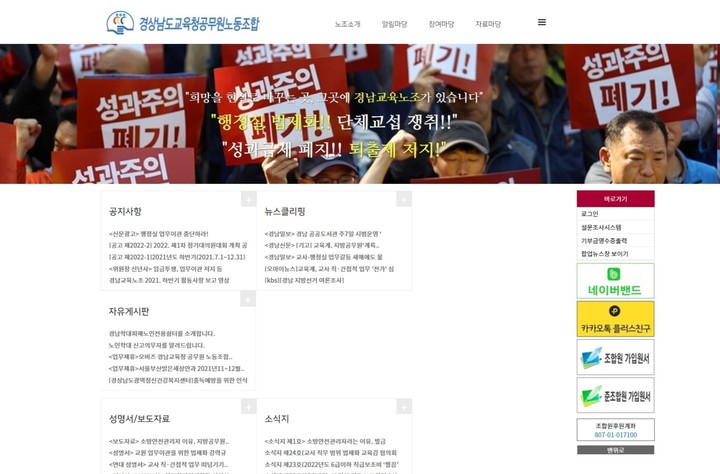This screenshot has width=720, height=474.
Task: Open the 참여마당 menu
Action: (441, 24)
